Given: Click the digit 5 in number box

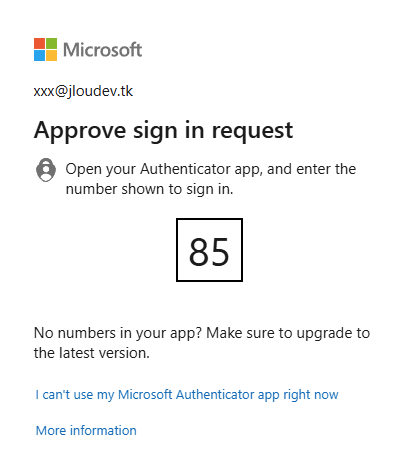Looking at the screenshot, I should coord(220,252).
